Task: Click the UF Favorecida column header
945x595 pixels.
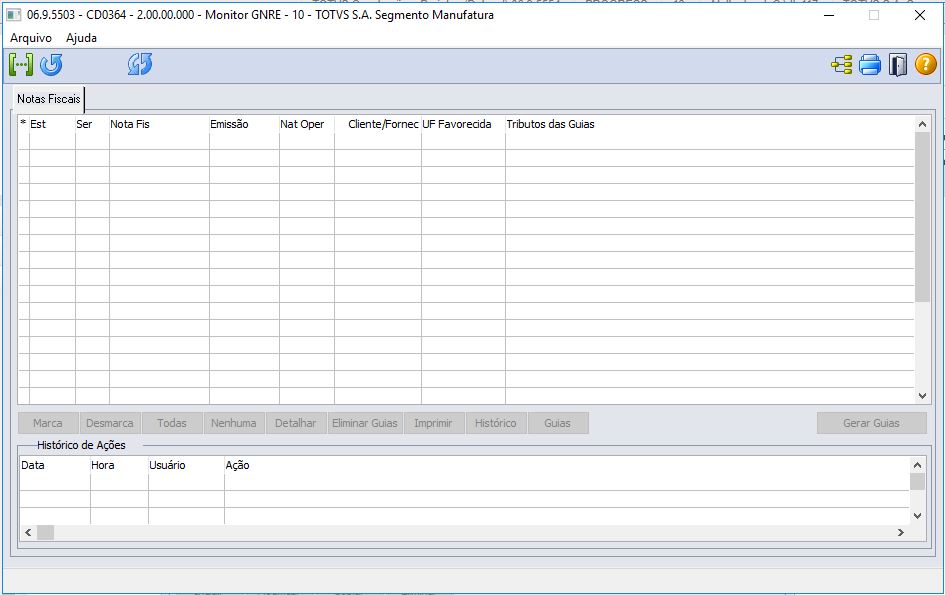Action: [463, 124]
